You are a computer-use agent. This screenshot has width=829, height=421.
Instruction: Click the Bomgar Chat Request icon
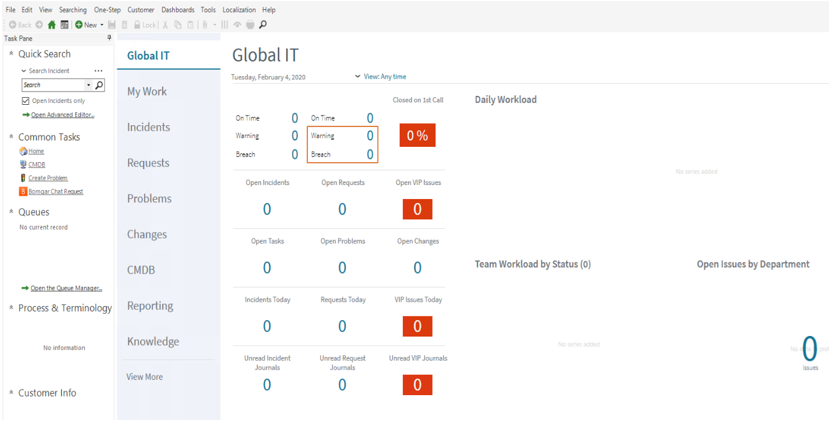pos(23,191)
